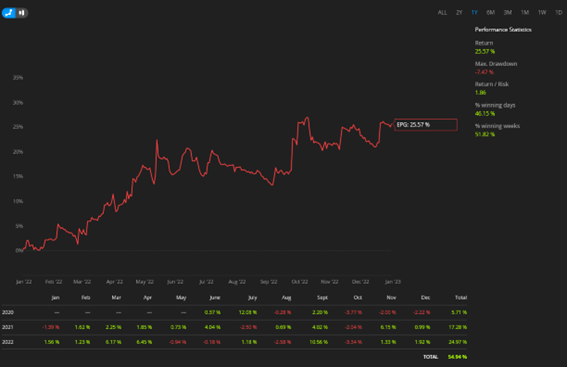The image size is (567, 367).
Task: Click 2022 Mar value 6.17 %
Action: [114, 342]
